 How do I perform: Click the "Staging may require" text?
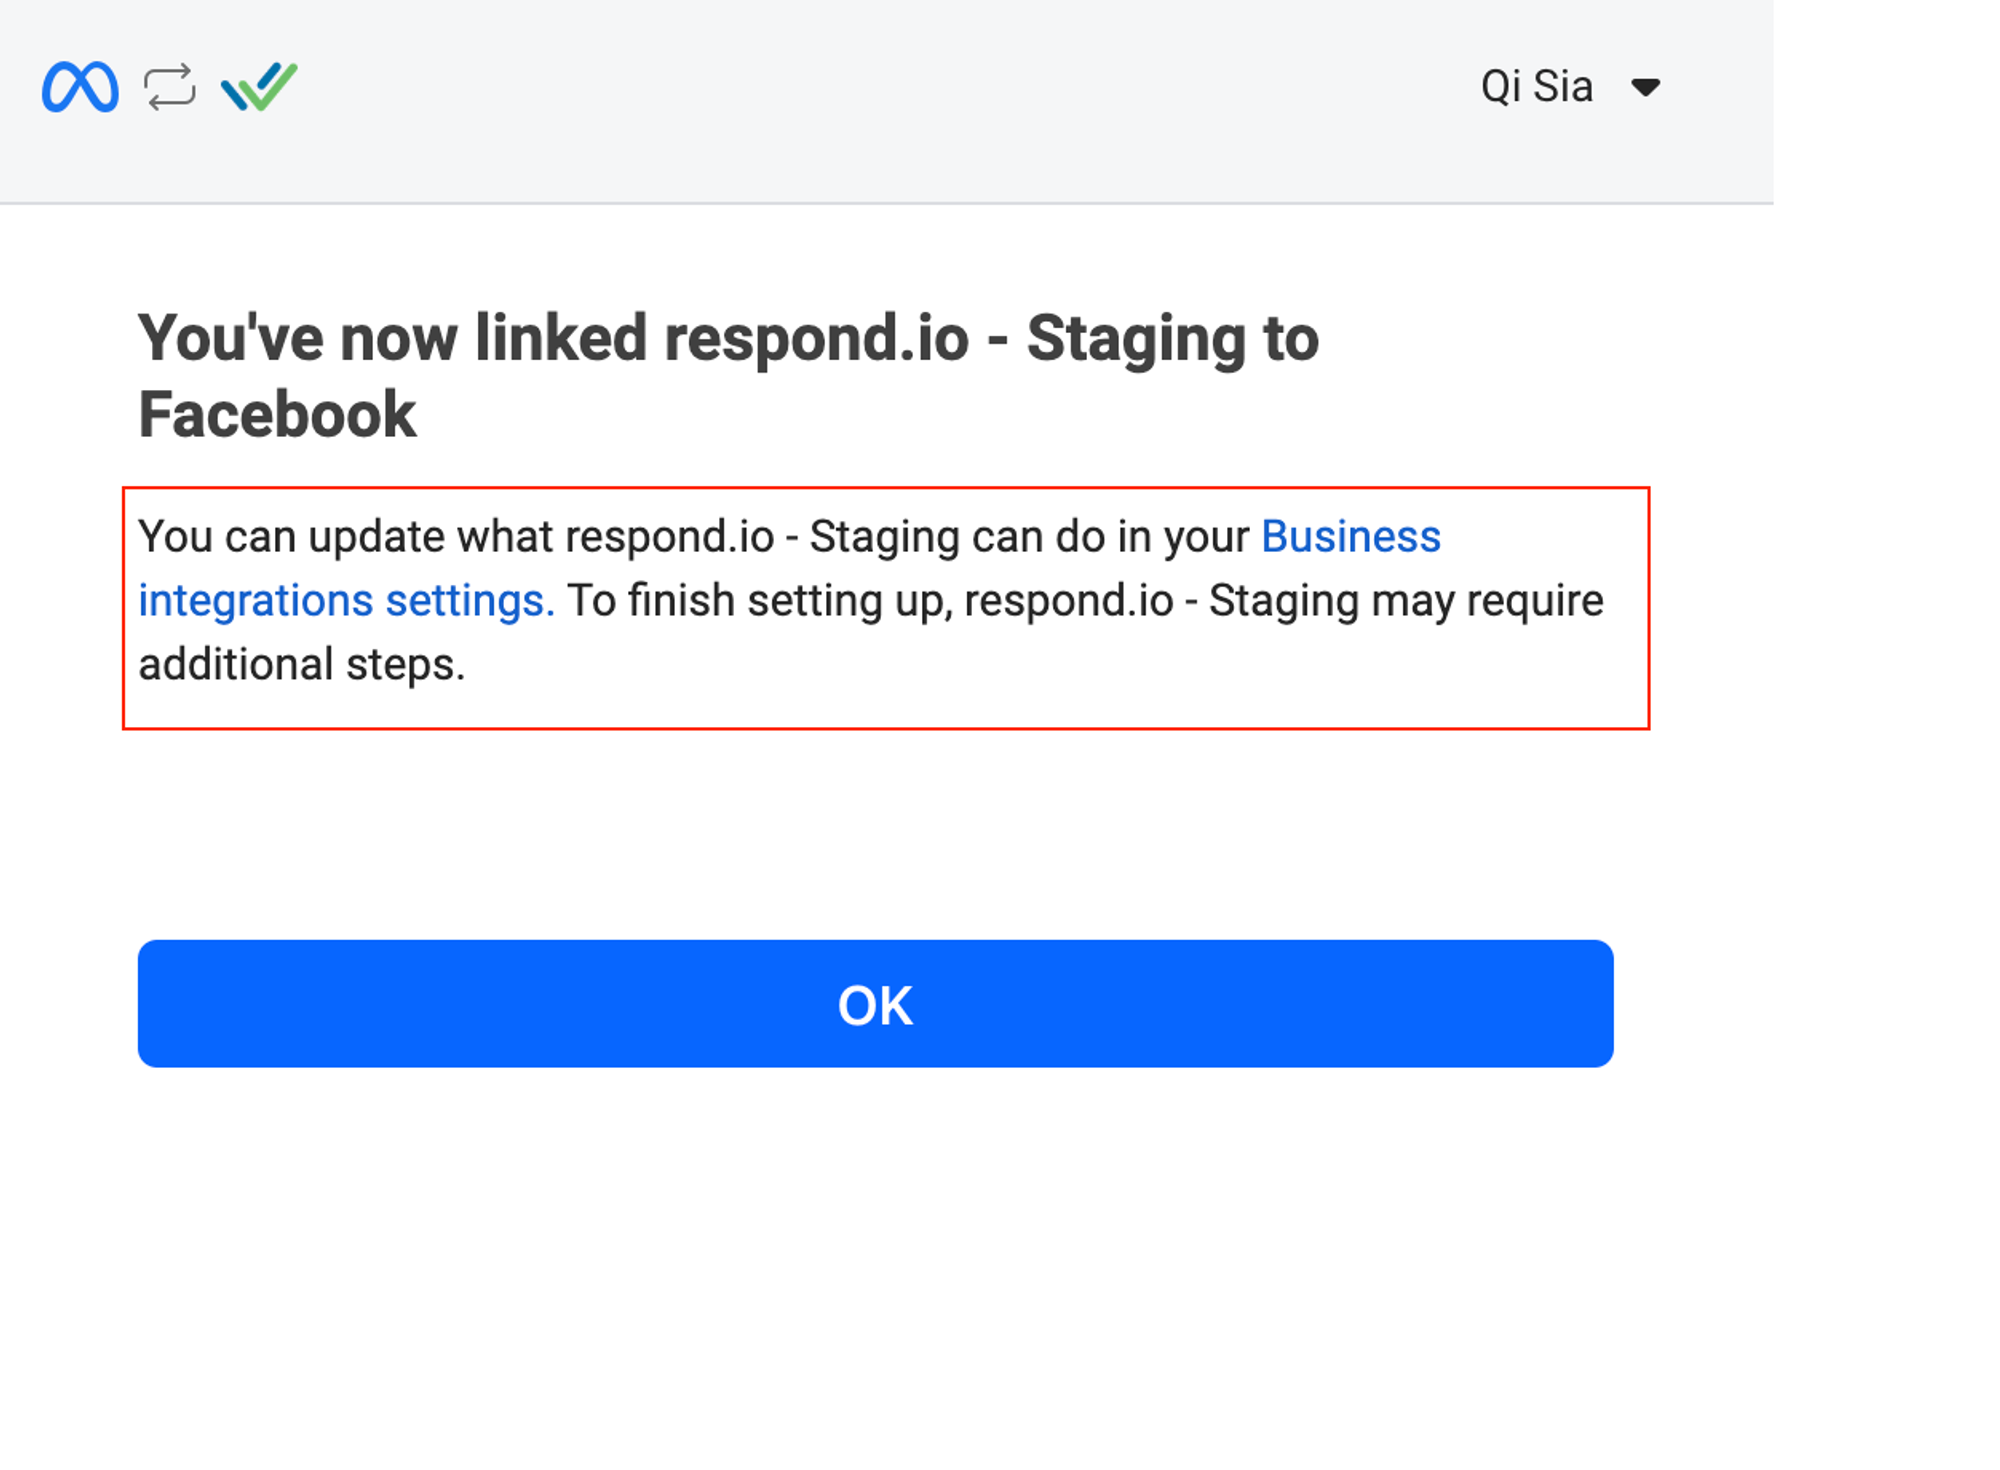[1405, 601]
